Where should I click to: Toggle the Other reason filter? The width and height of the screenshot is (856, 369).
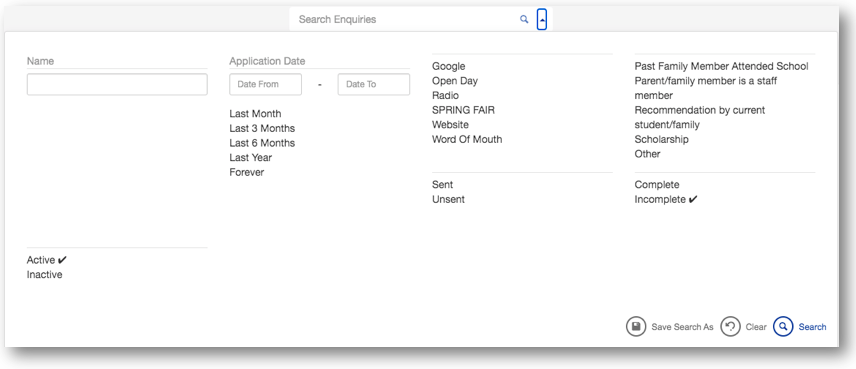(647, 154)
